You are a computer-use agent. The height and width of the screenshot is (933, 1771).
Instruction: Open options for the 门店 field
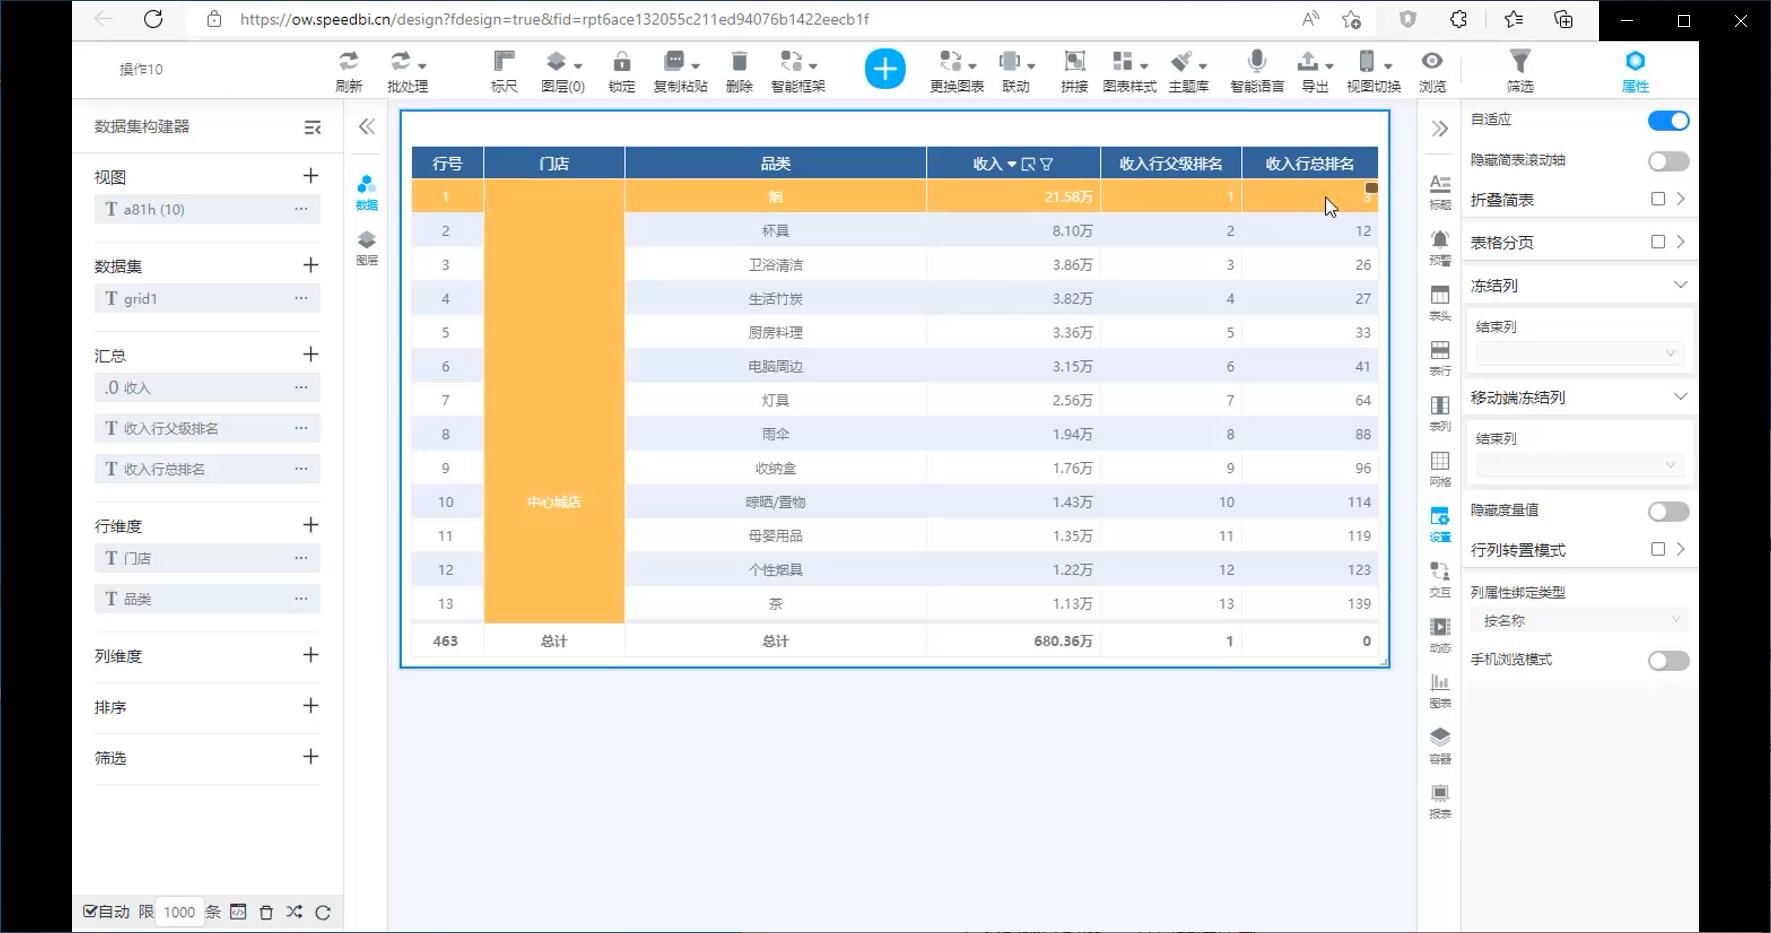coord(301,558)
